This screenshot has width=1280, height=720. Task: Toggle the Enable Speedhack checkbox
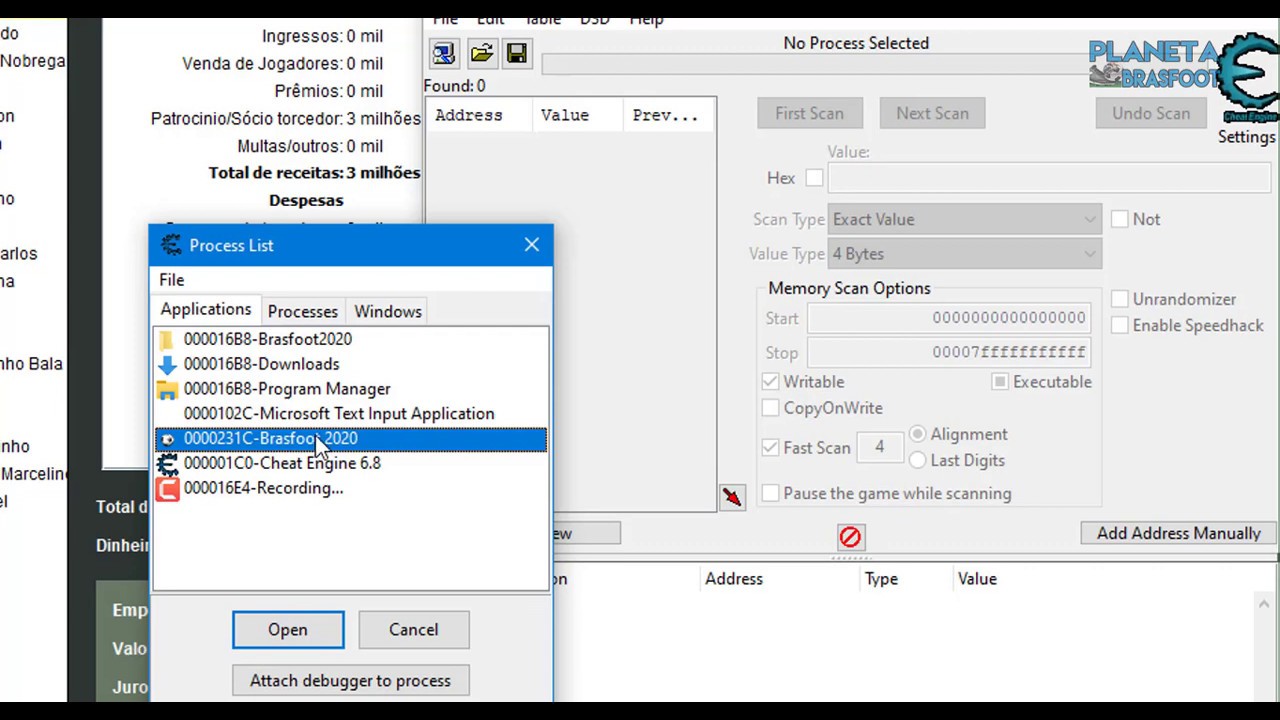(x=1120, y=325)
